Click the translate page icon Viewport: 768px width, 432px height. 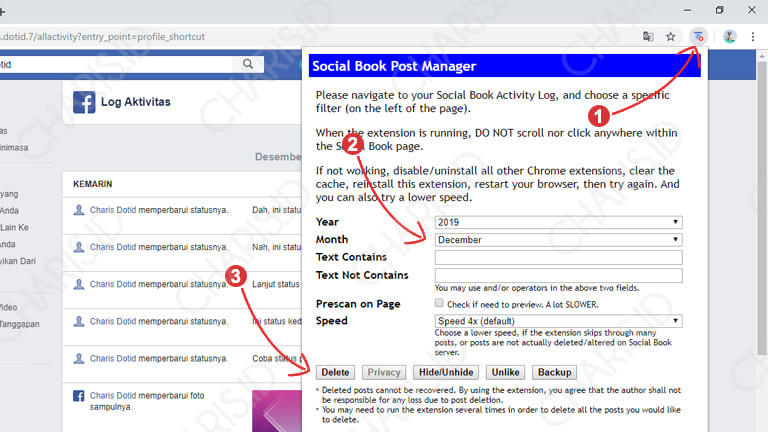tap(648, 36)
